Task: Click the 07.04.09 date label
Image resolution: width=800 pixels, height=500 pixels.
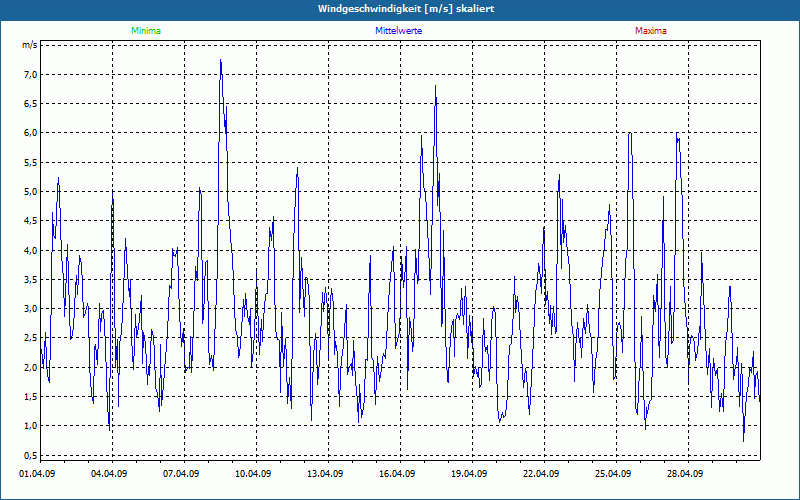Action: coord(181,473)
